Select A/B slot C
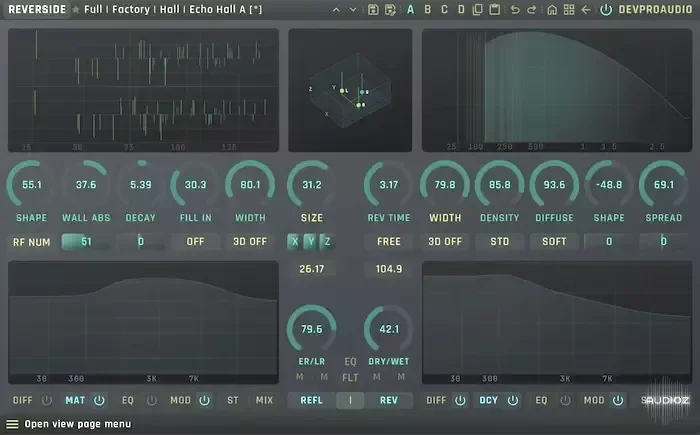Image resolution: width=700 pixels, height=435 pixels. tap(444, 9)
